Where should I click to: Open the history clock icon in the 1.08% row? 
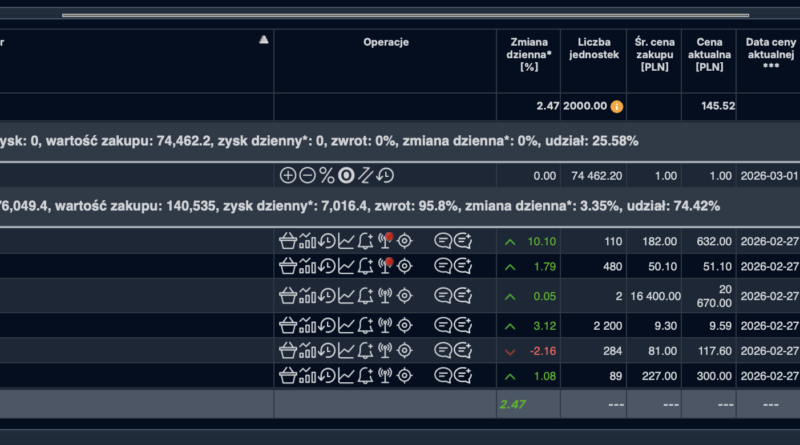pyautogui.click(x=326, y=375)
